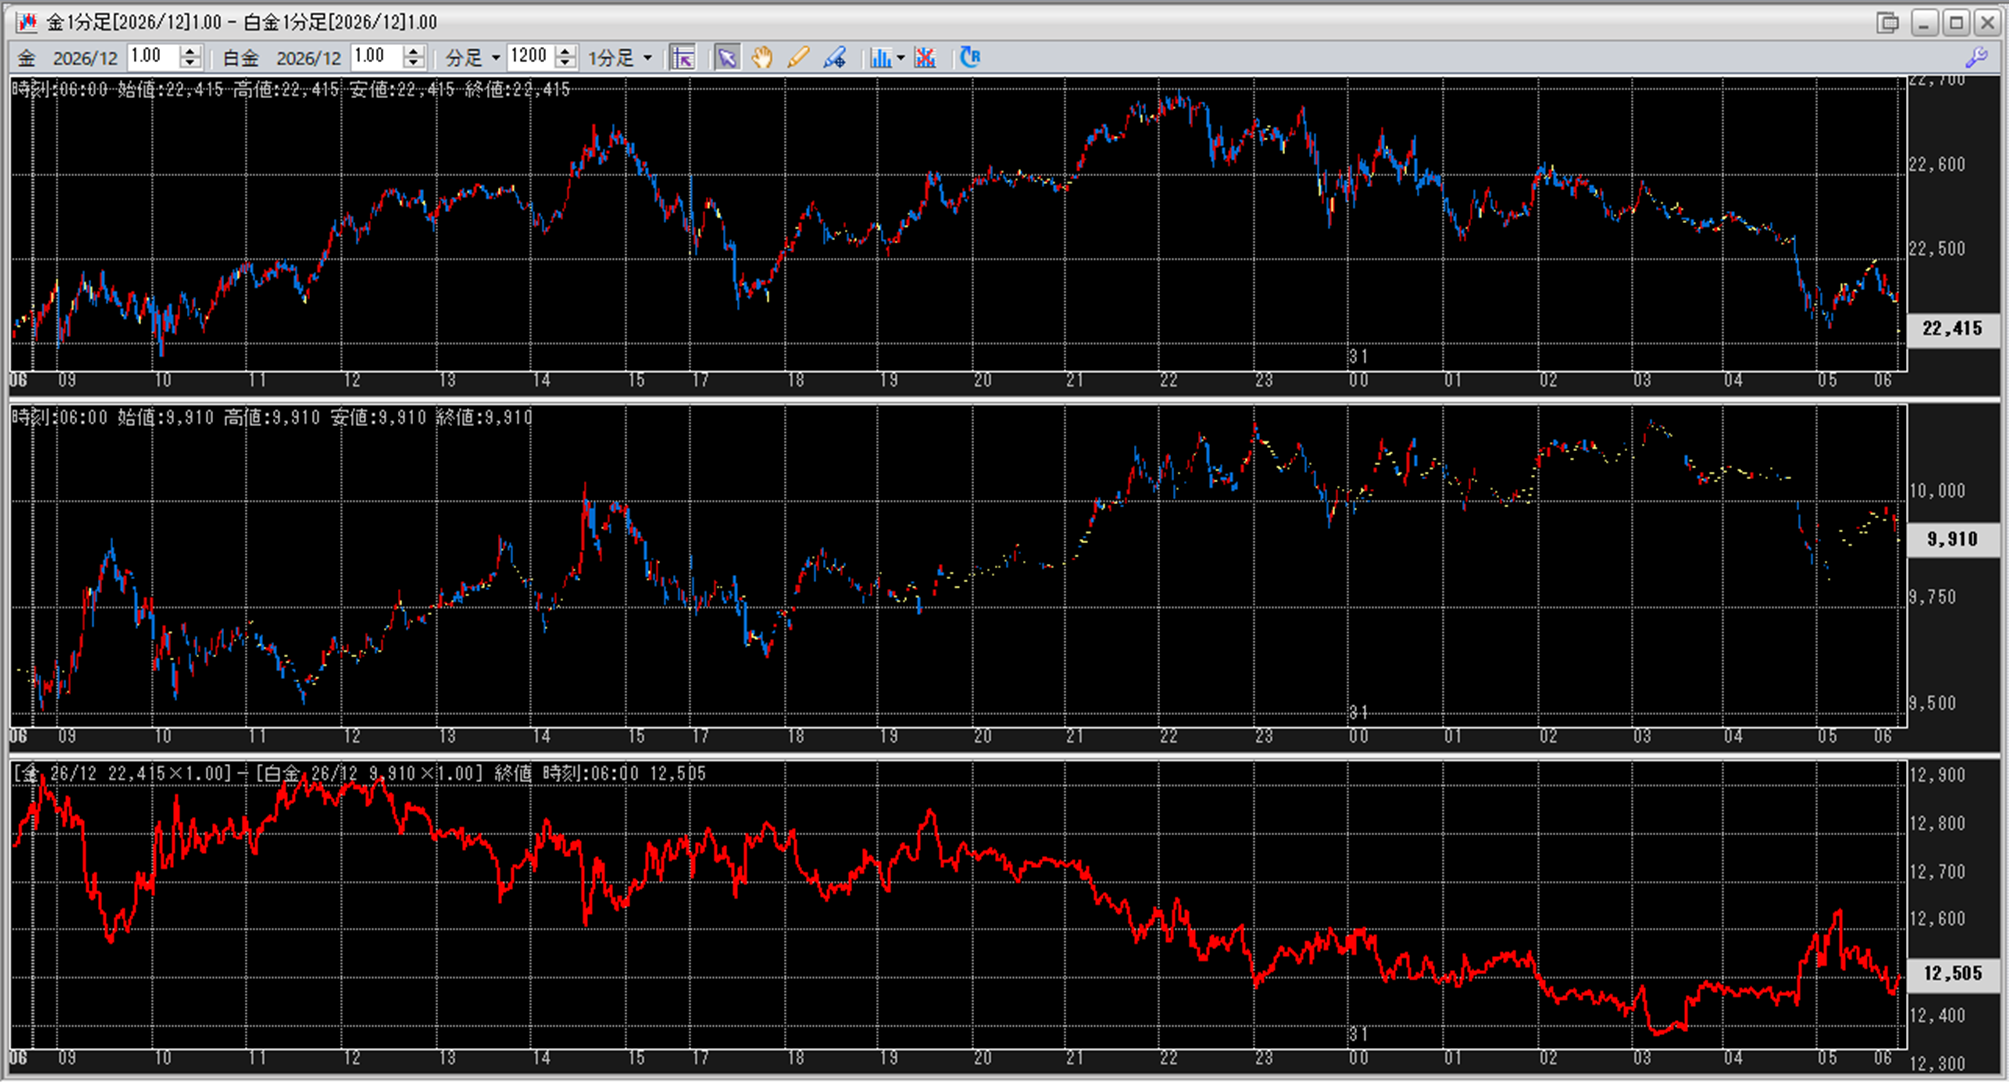Select the pencil trendline drawing tool

(798, 58)
